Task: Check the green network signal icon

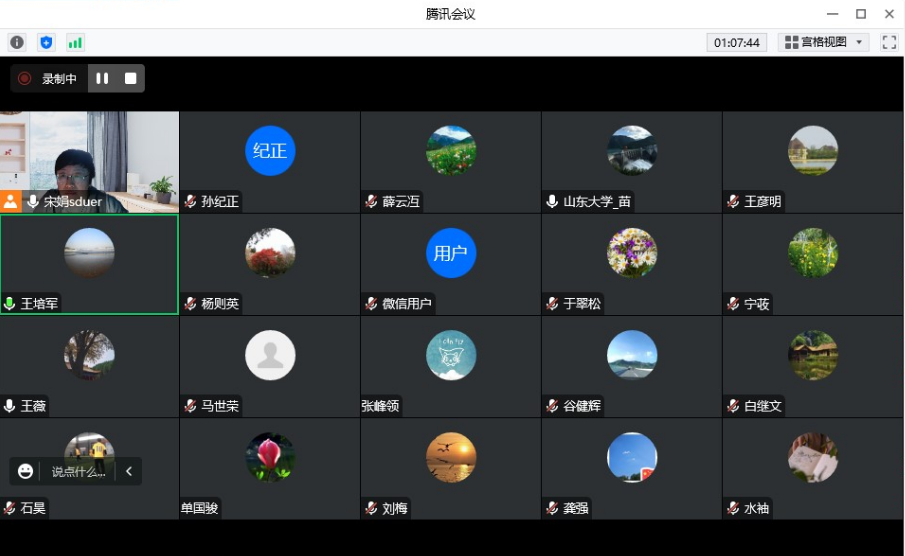Action: coord(75,42)
